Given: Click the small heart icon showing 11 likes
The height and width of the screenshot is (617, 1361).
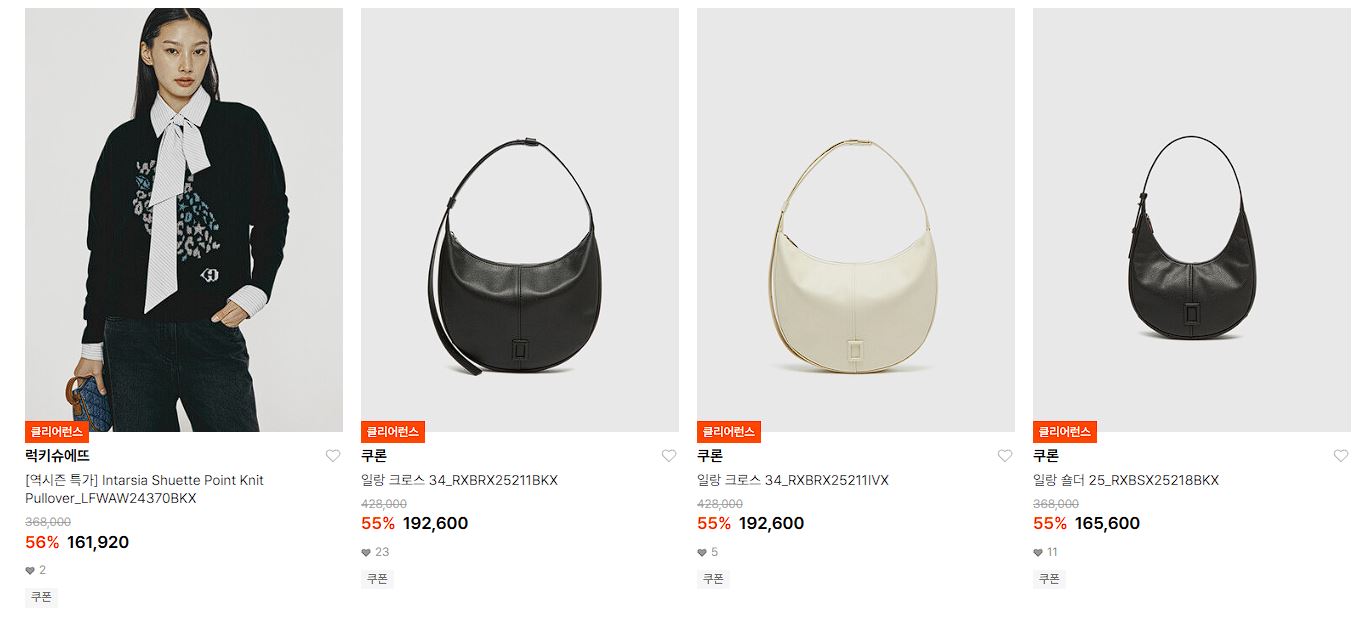Looking at the screenshot, I should coord(1038,552).
